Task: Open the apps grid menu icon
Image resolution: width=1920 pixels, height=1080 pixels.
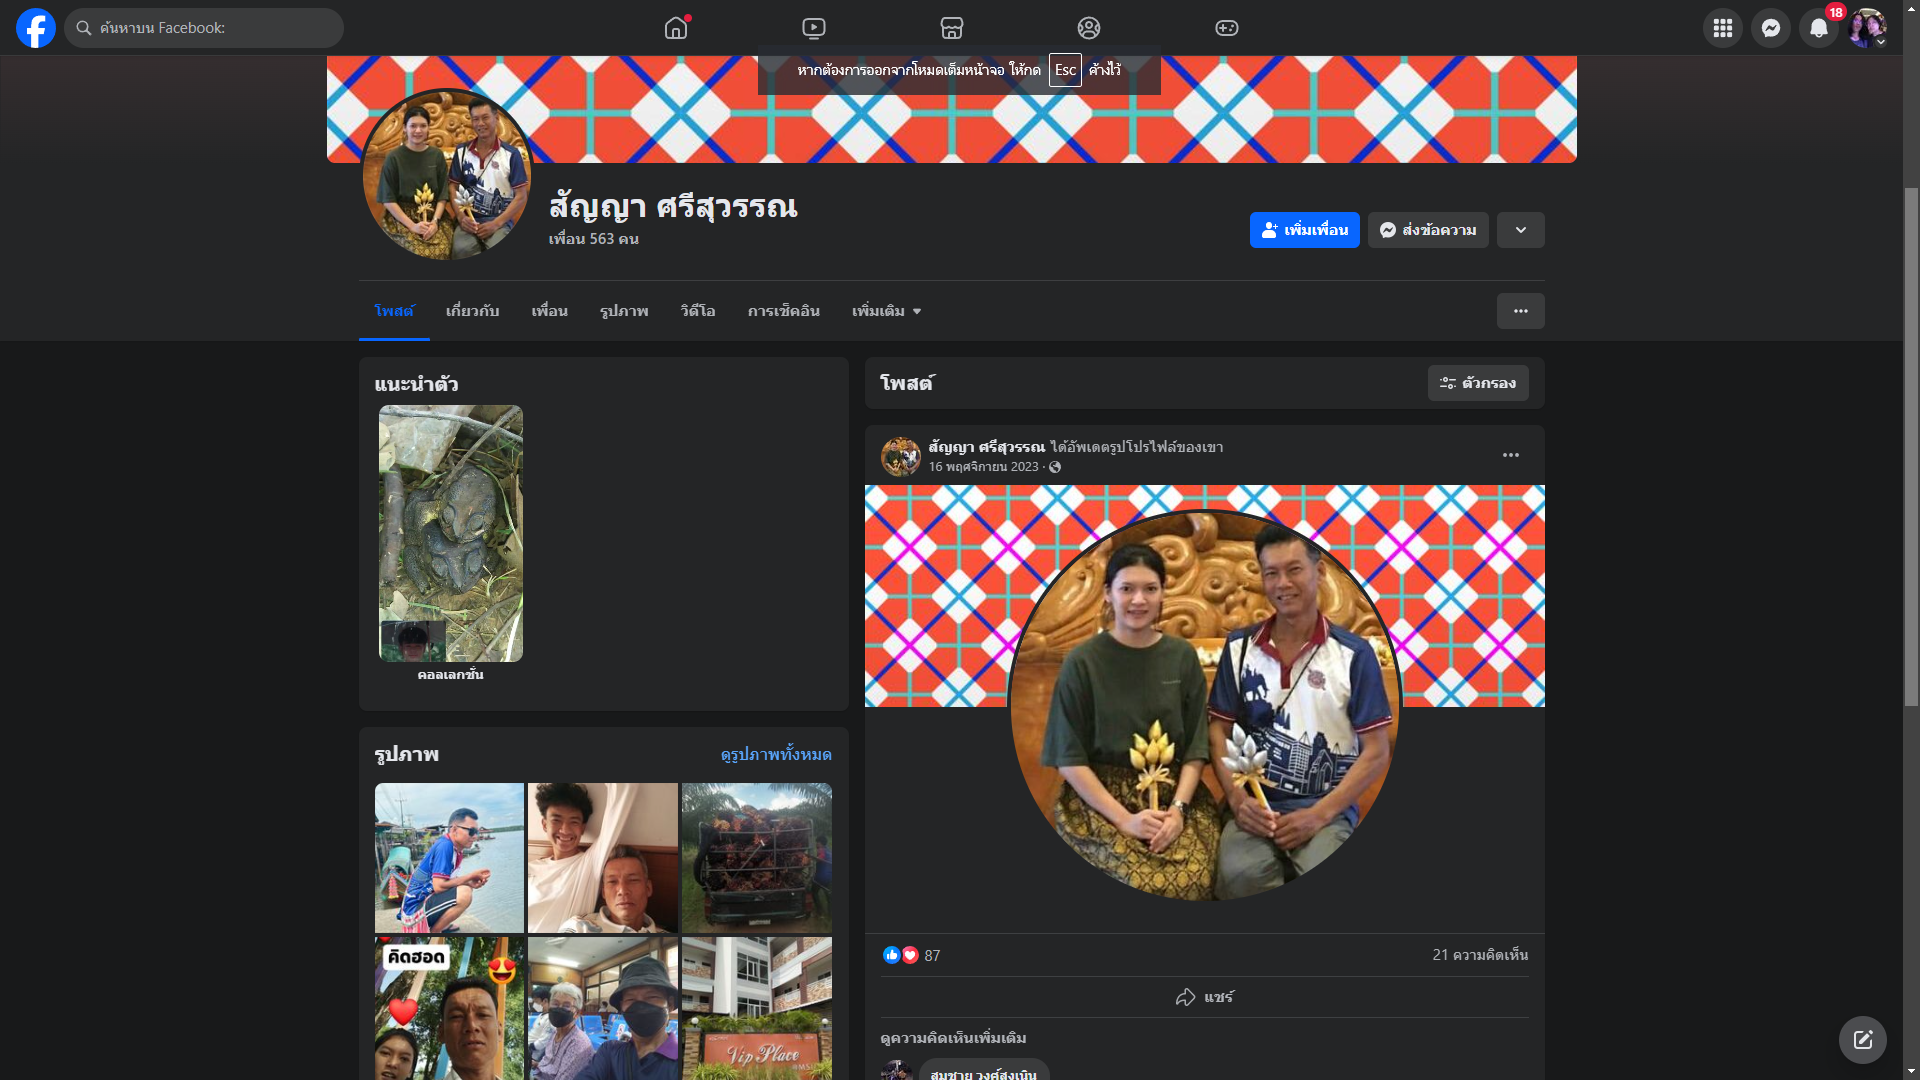Action: tap(1722, 28)
